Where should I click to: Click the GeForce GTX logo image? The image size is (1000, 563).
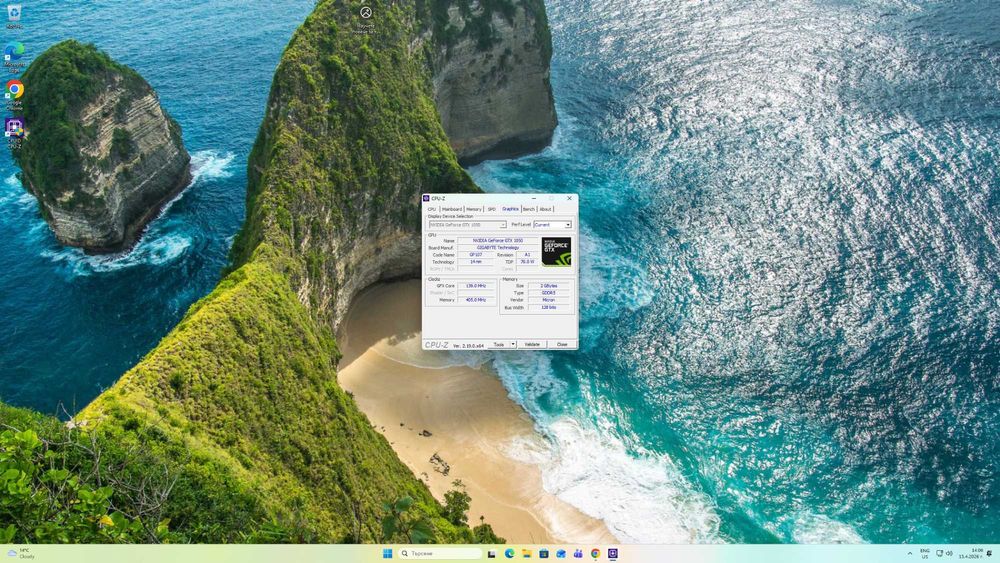click(x=556, y=251)
